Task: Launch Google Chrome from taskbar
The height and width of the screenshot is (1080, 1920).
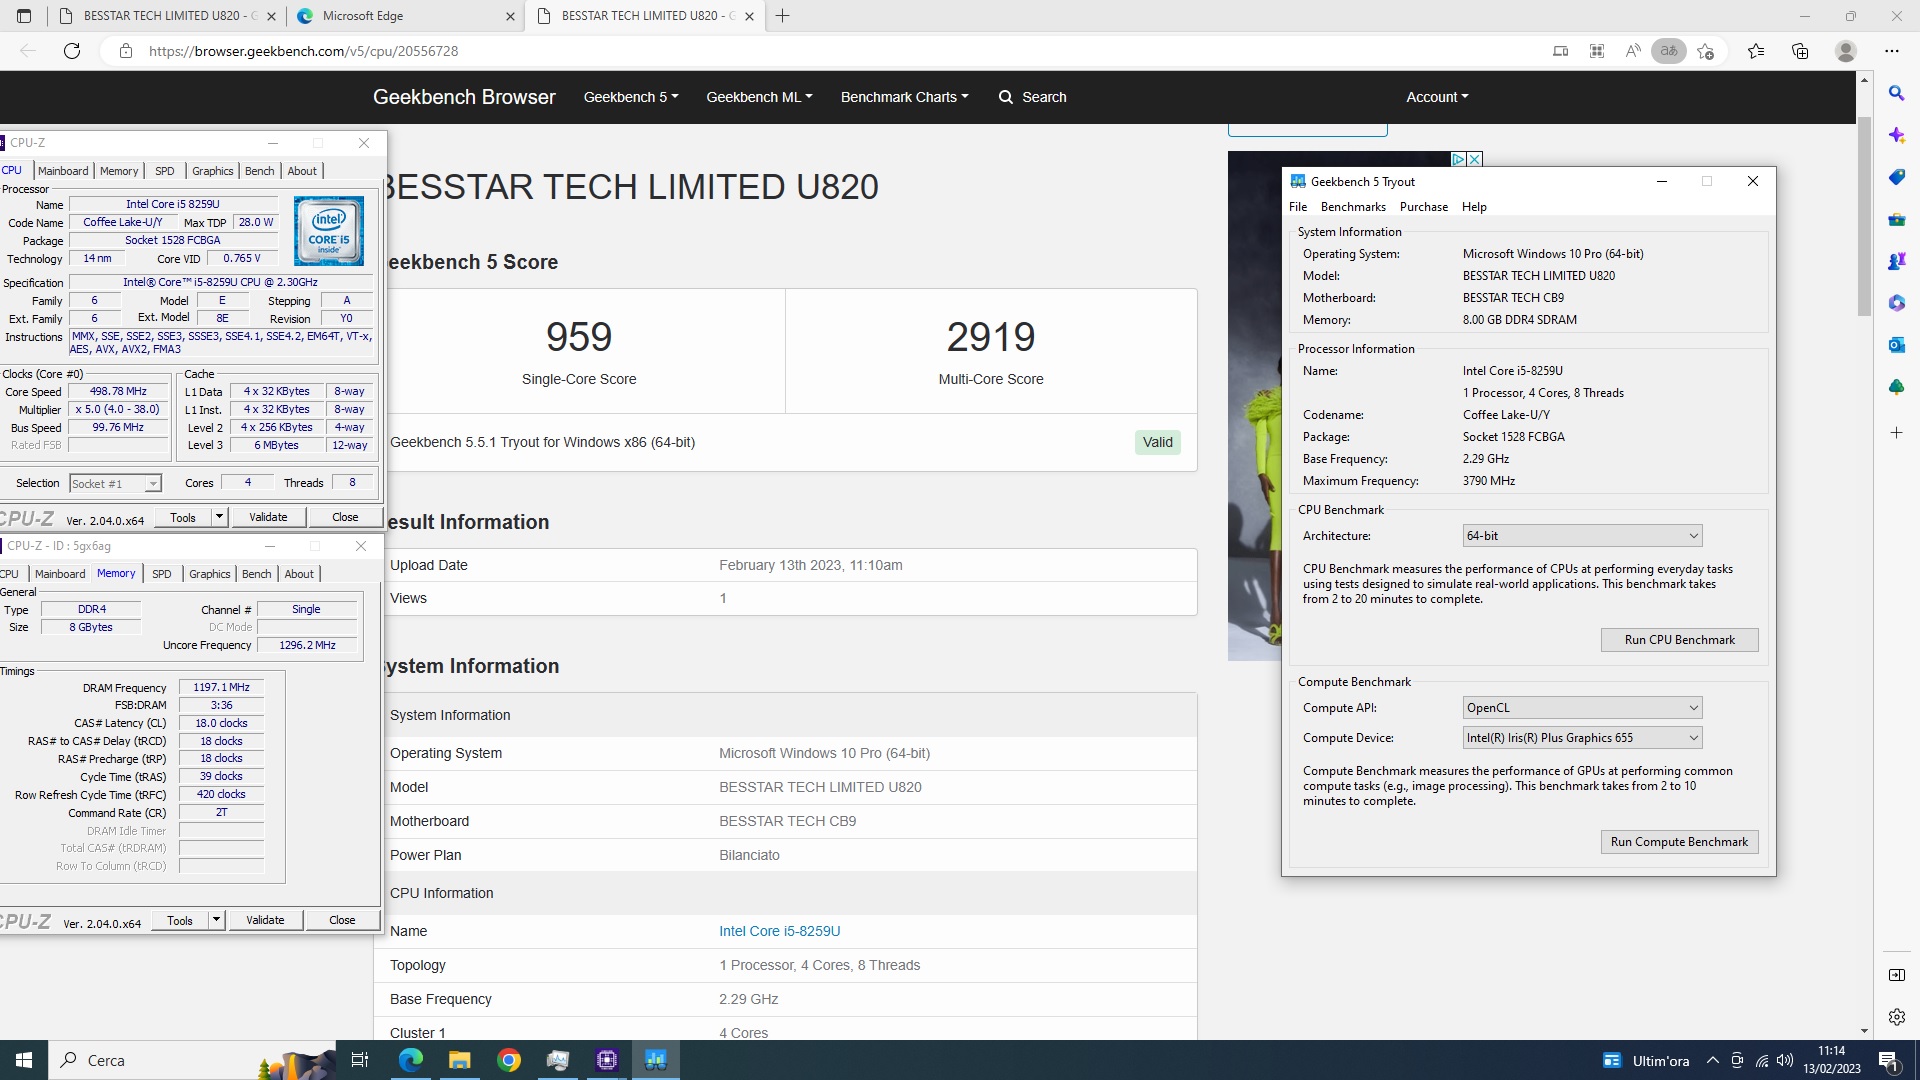Action: click(509, 1060)
